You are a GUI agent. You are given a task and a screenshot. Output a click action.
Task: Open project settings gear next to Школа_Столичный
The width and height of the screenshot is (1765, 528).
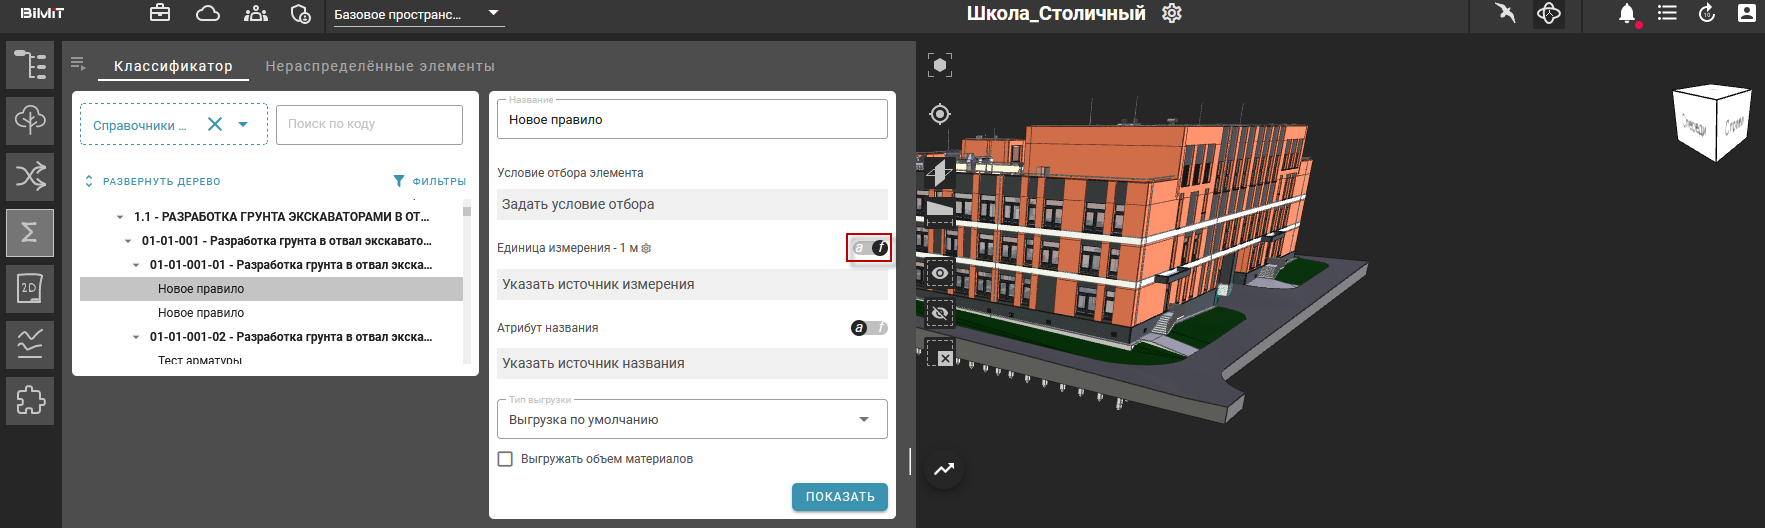1172,14
